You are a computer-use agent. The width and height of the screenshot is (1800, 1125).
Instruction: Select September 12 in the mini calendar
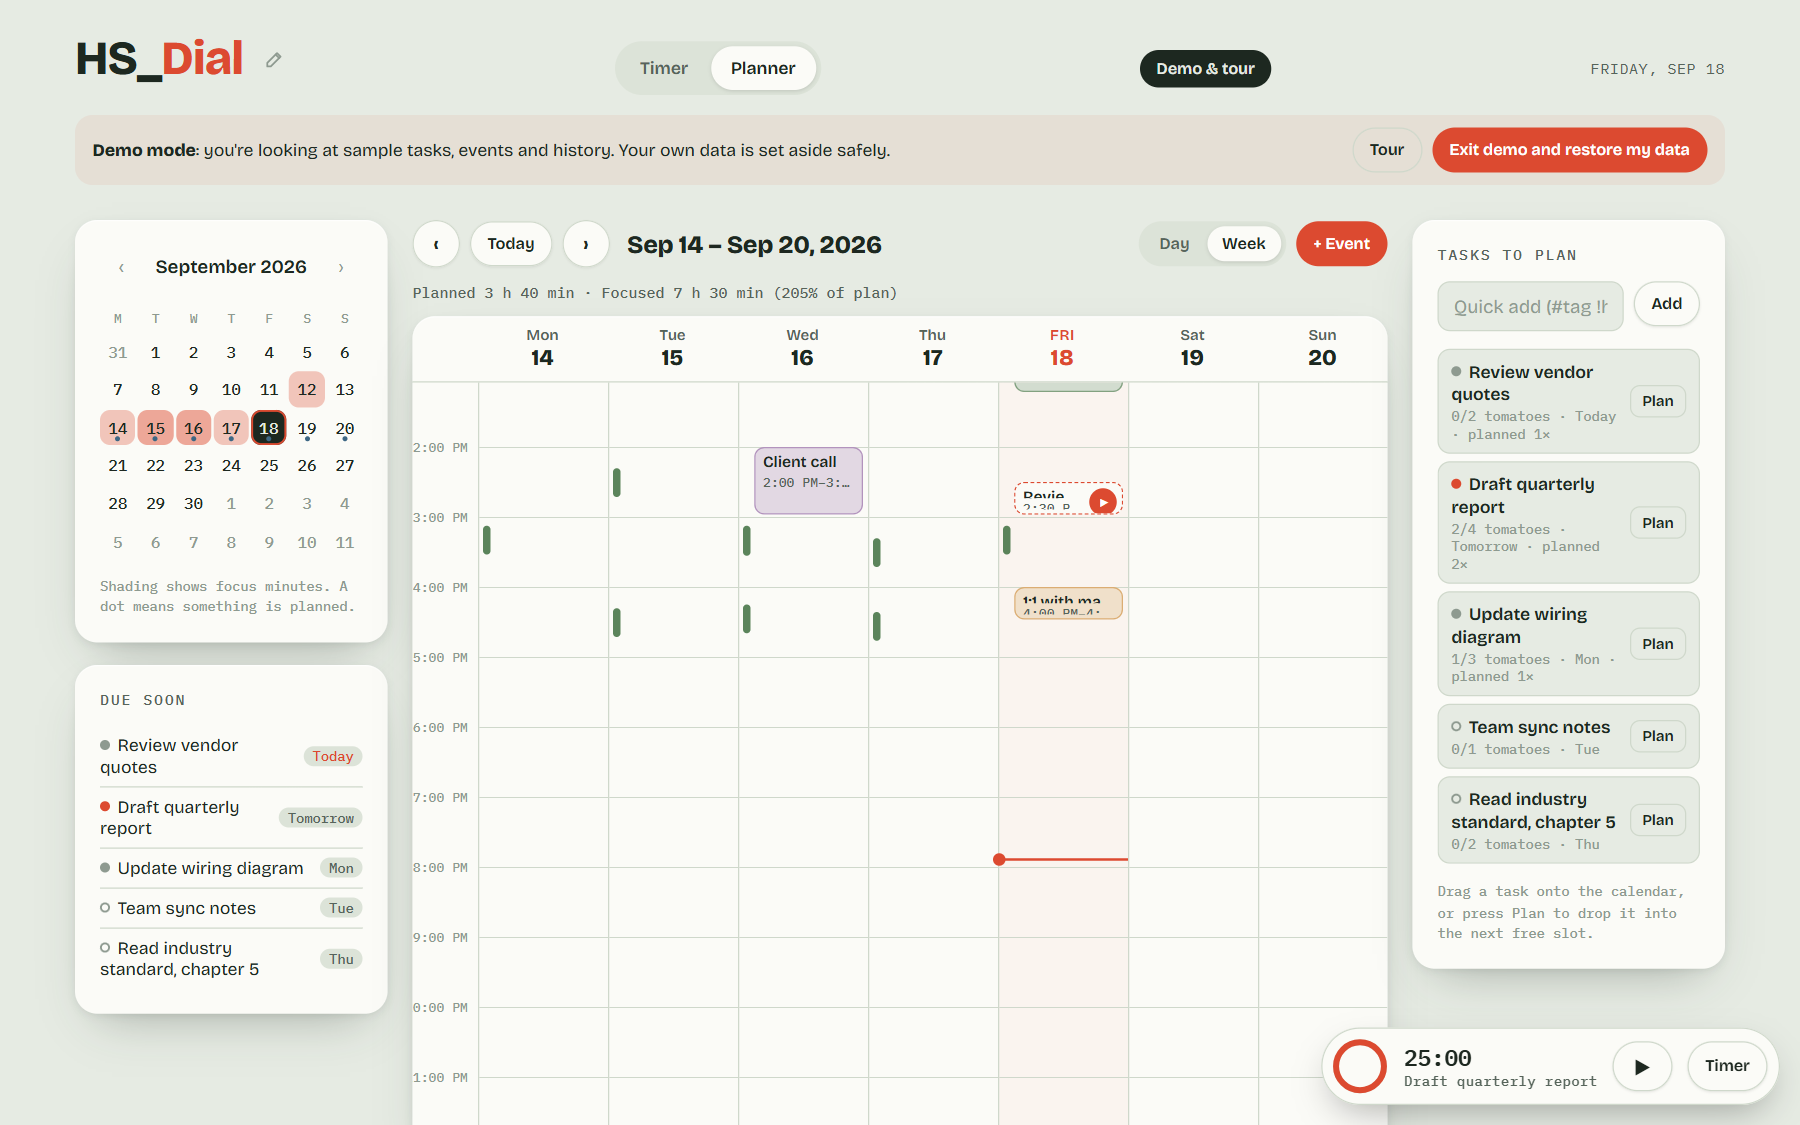pyautogui.click(x=307, y=390)
